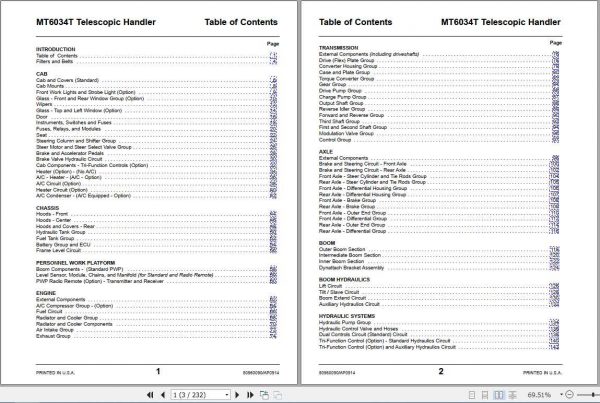Open the page link for Gear Group
Image resolution: width=600 pixels, height=403 pixels.
pyautogui.click(x=555, y=85)
